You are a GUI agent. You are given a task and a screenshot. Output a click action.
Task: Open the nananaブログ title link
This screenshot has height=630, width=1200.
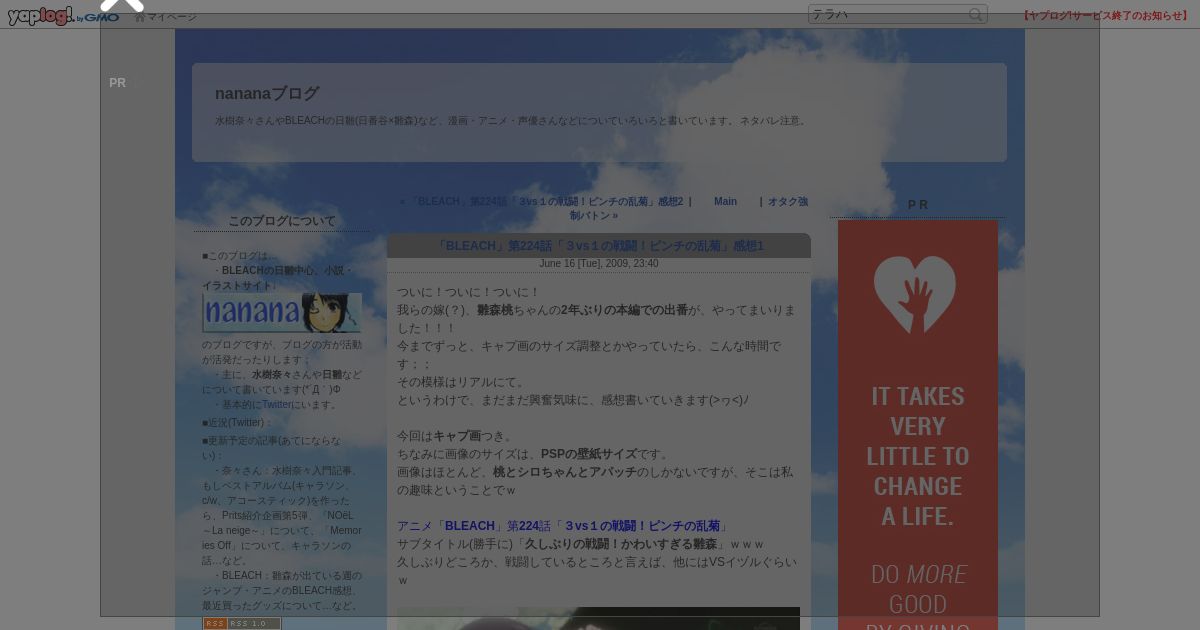(x=267, y=93)
